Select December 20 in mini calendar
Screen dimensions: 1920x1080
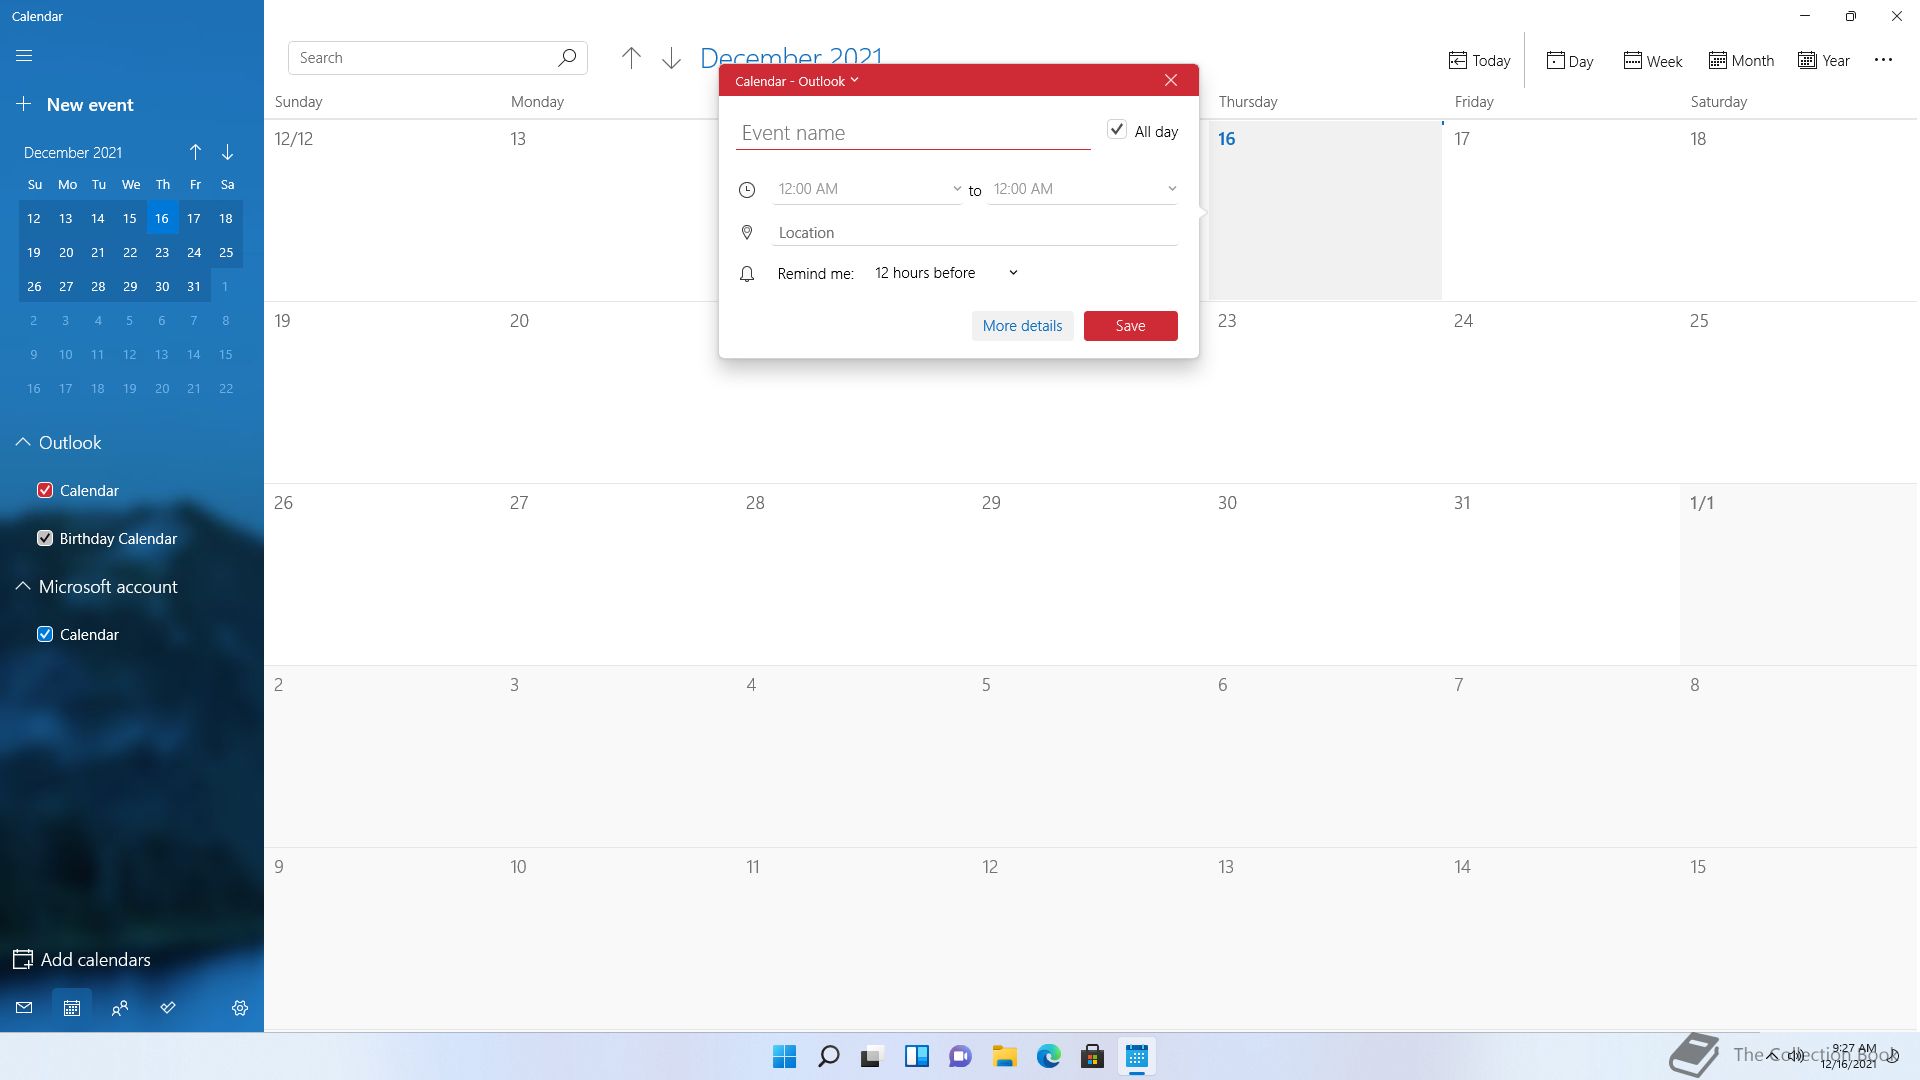click(x=66, y=253)
